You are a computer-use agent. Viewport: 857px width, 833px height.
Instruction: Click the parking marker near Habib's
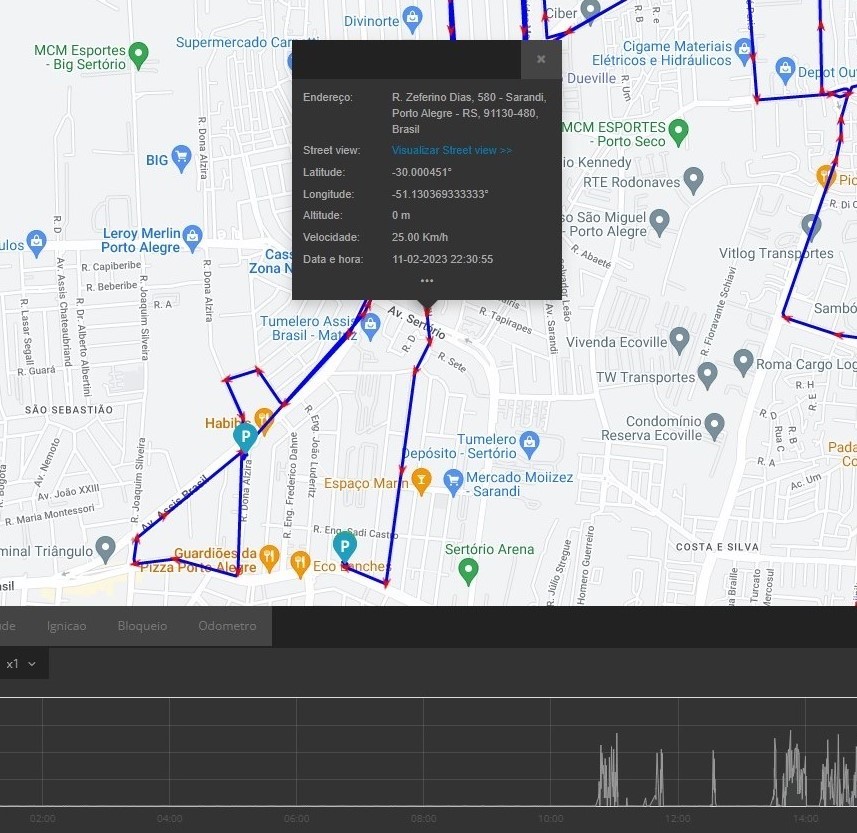[x=244, y=435]
